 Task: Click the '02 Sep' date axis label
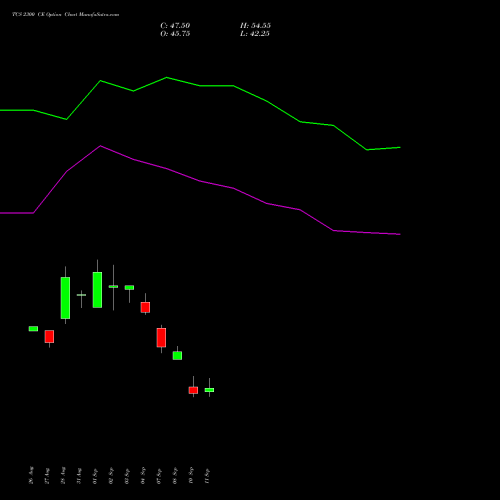(111, 475)
